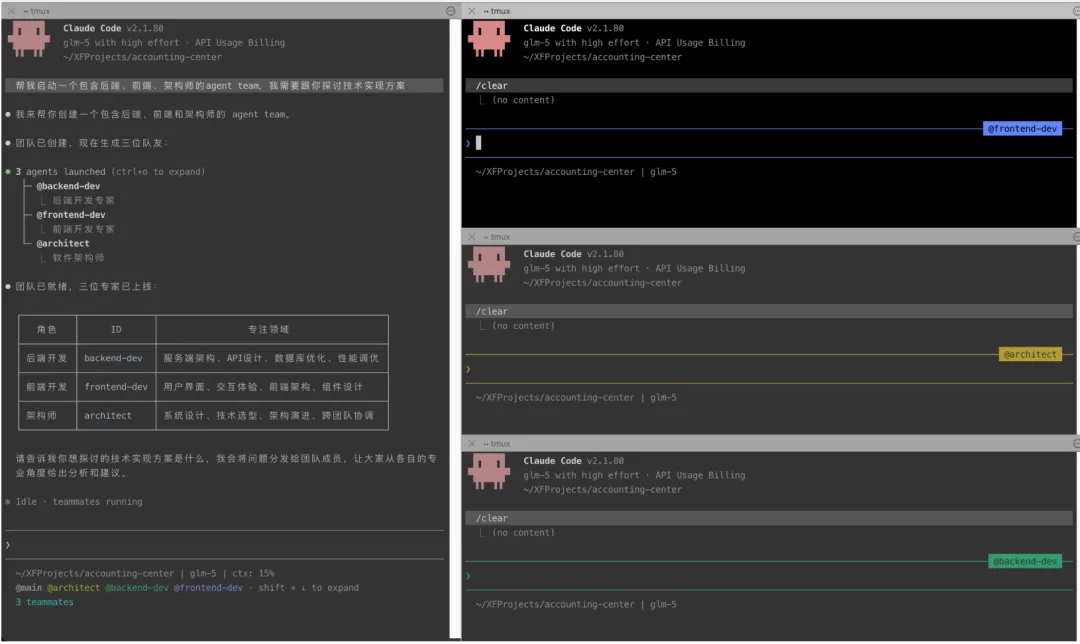
Task: Click the path status line in the @frontend-dev pane
Action: 576,172
